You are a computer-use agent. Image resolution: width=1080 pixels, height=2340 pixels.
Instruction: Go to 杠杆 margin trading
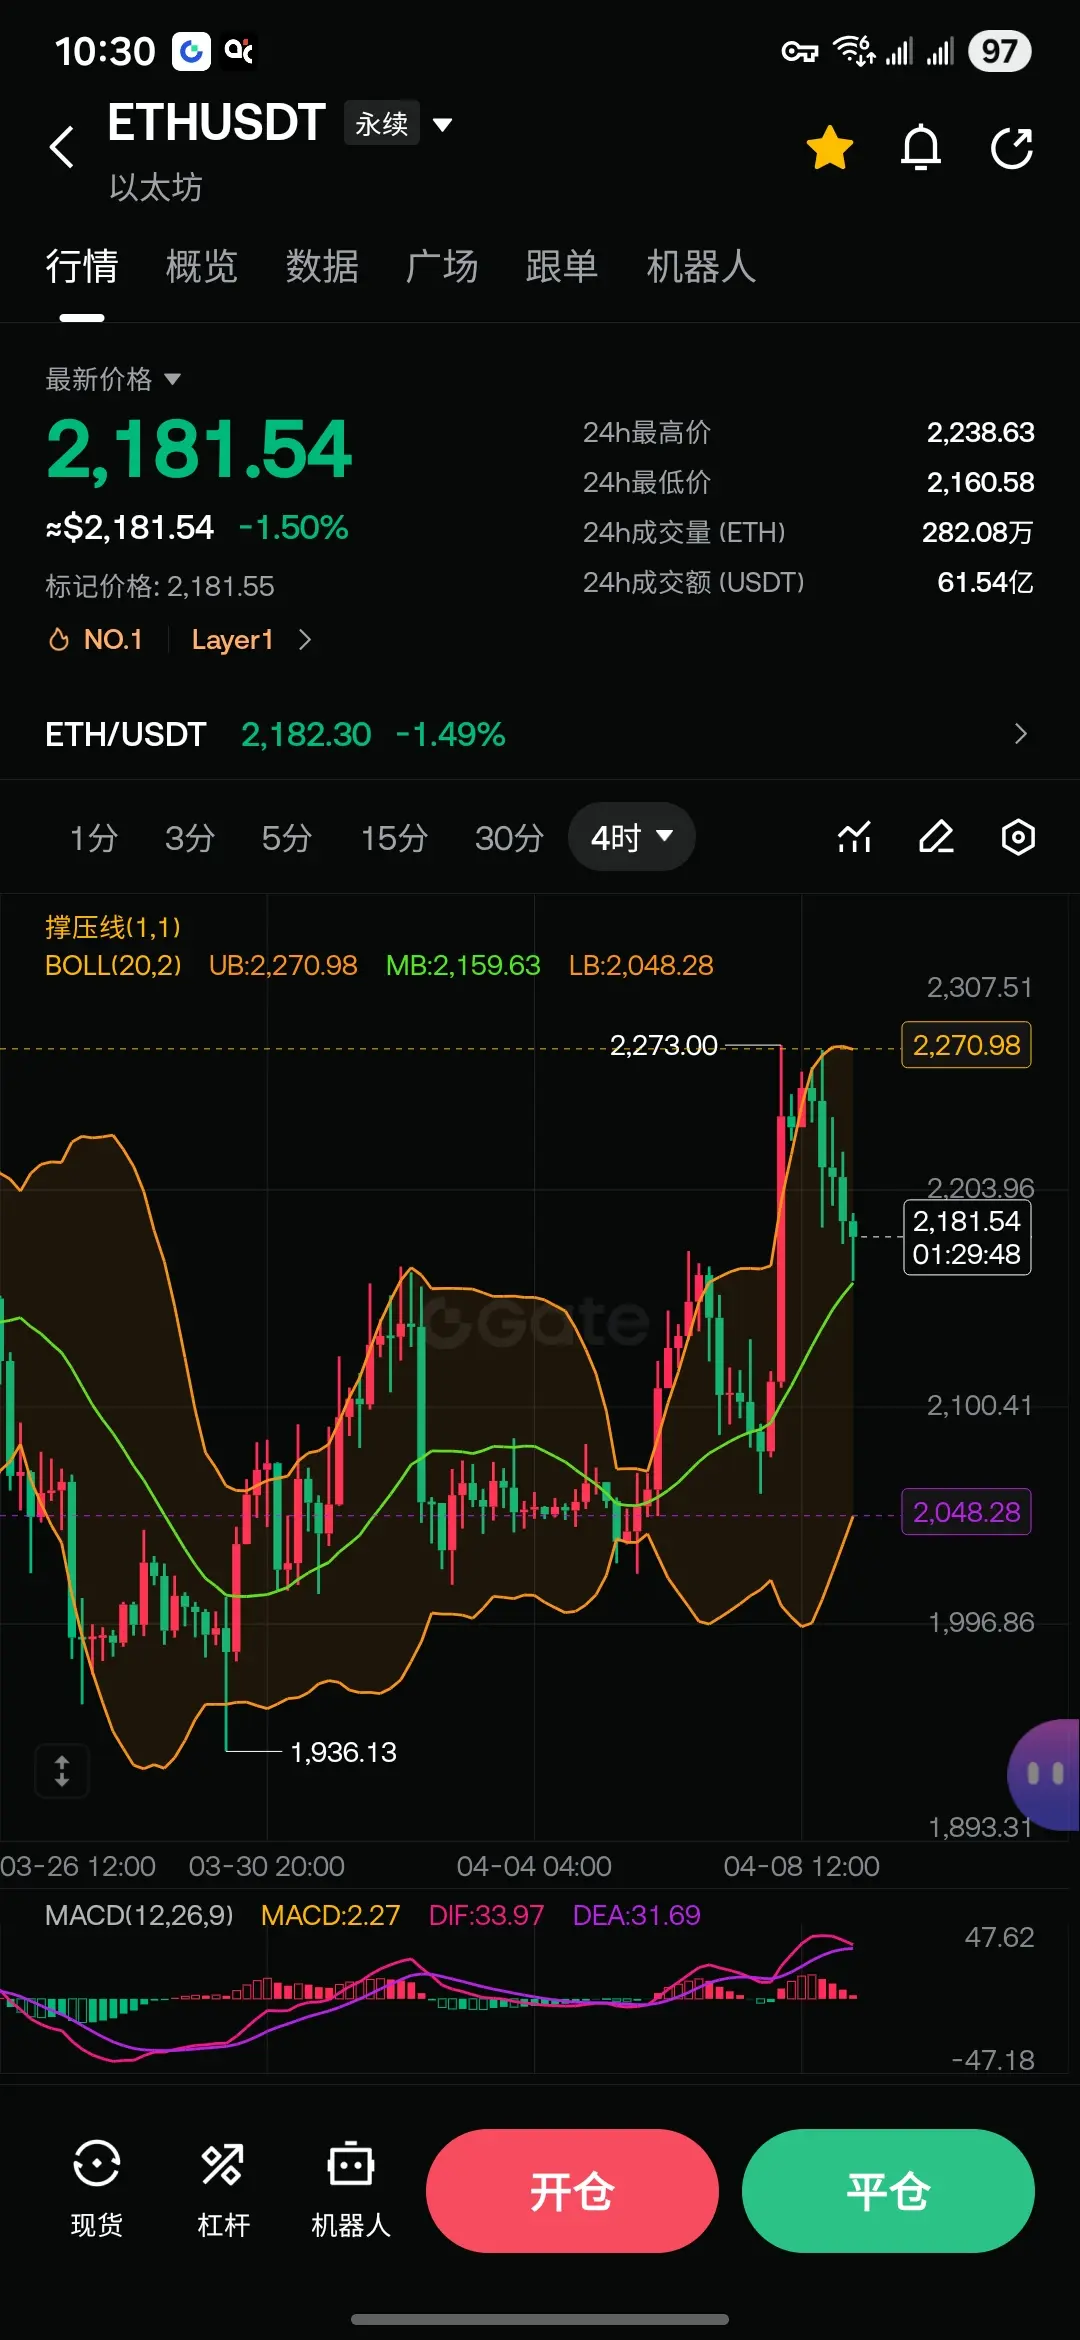pos(223,2188)
